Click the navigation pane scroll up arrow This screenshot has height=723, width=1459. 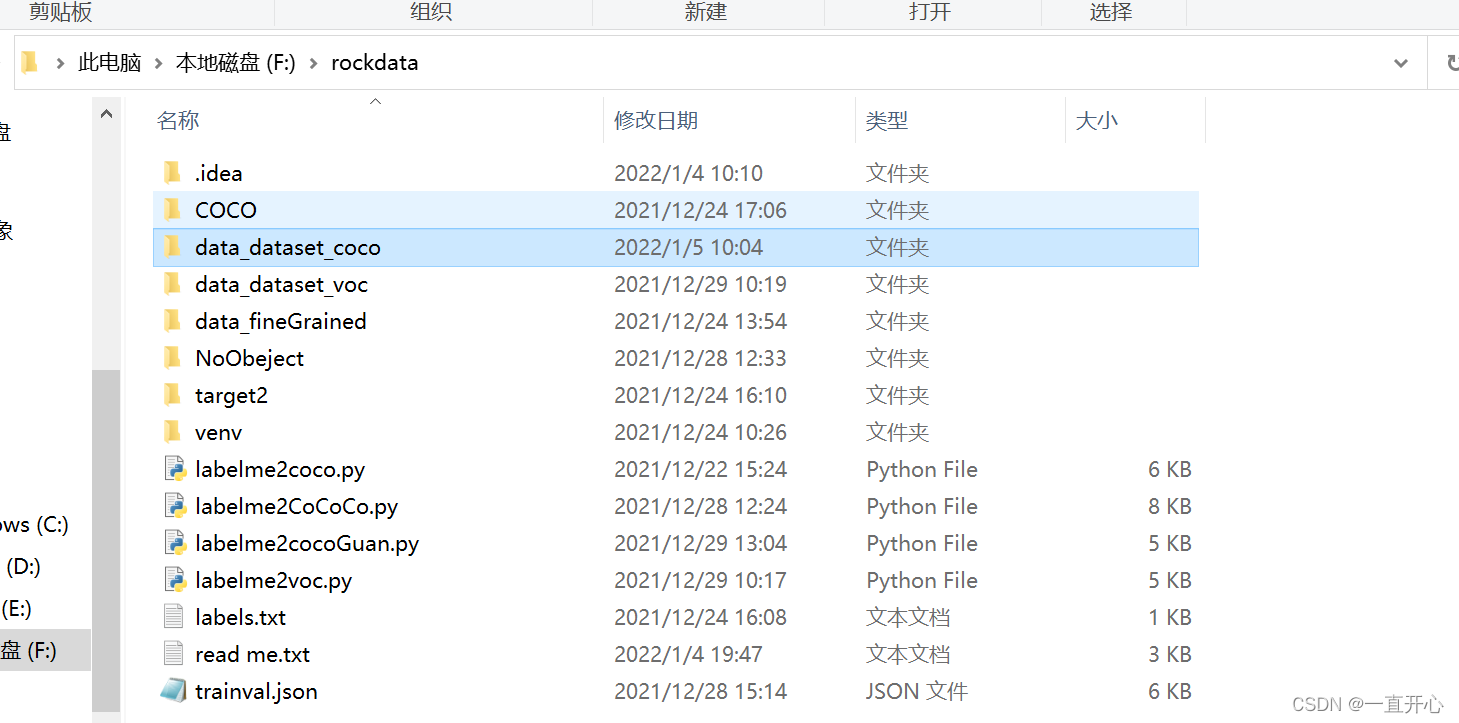point(106,114)
